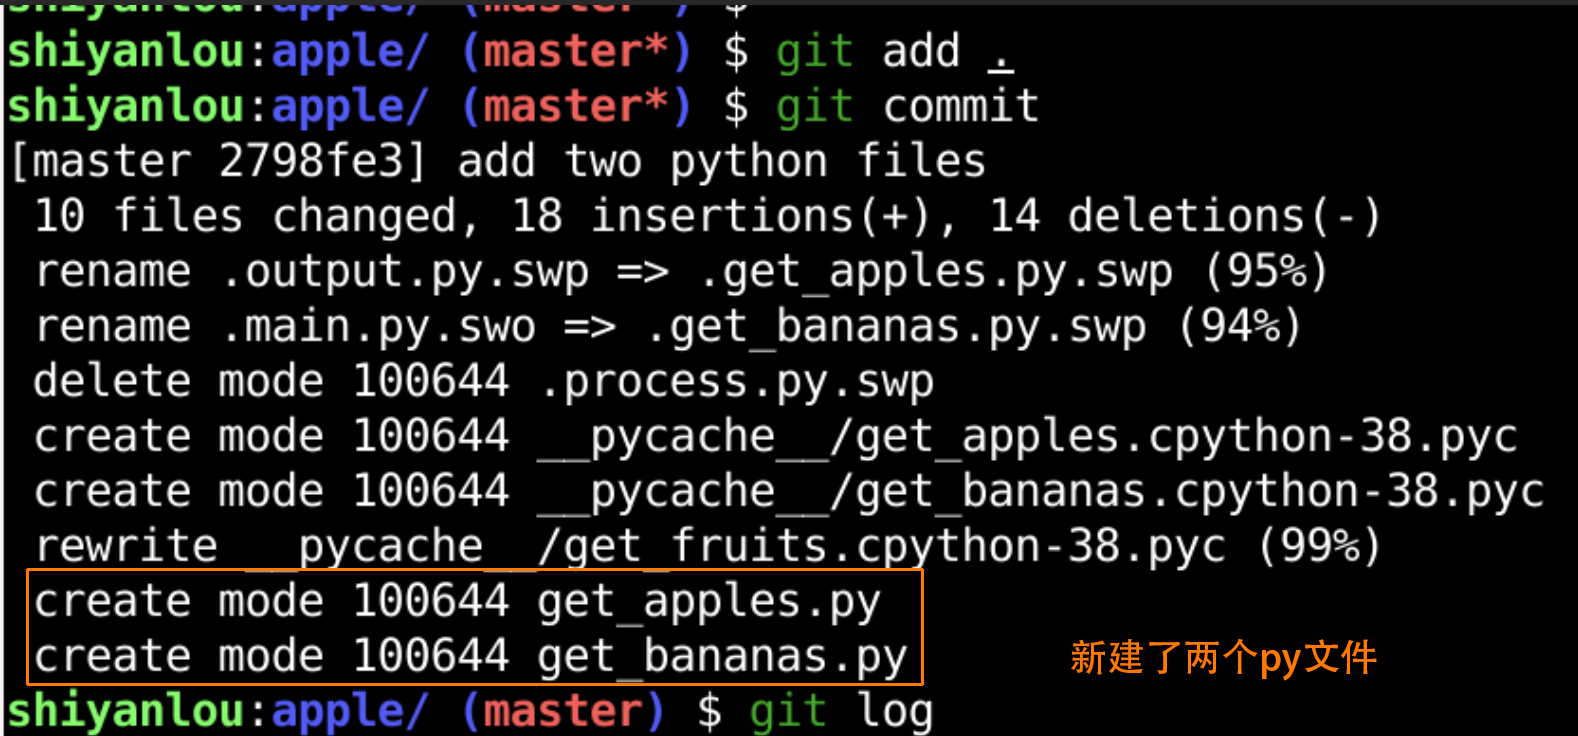Click the 'git add .' command line
The image size is (1578, 736).
click(511, 52)
